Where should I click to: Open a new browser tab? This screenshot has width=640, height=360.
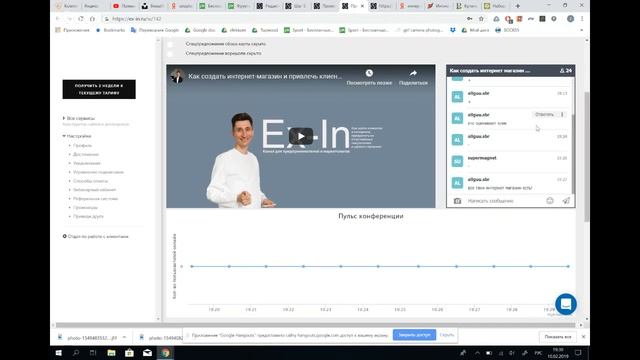tap(518, 6)
